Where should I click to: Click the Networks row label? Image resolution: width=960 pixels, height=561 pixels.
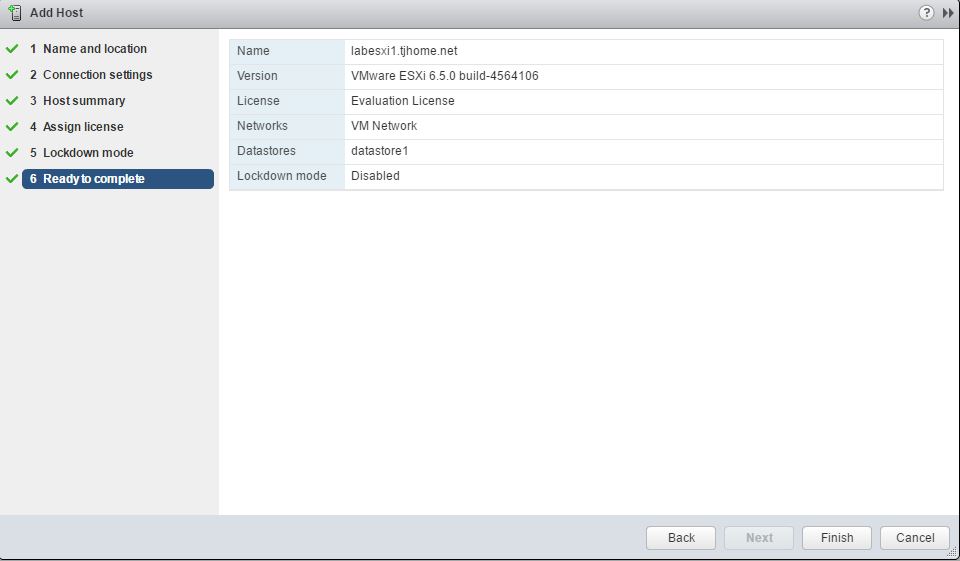click(262, 126)
